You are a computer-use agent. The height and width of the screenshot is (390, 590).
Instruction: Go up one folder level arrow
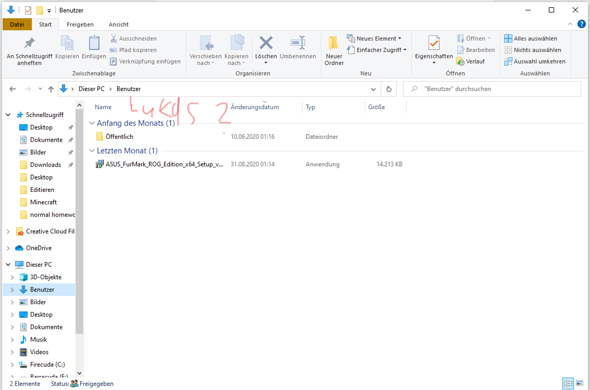point(51,89)
